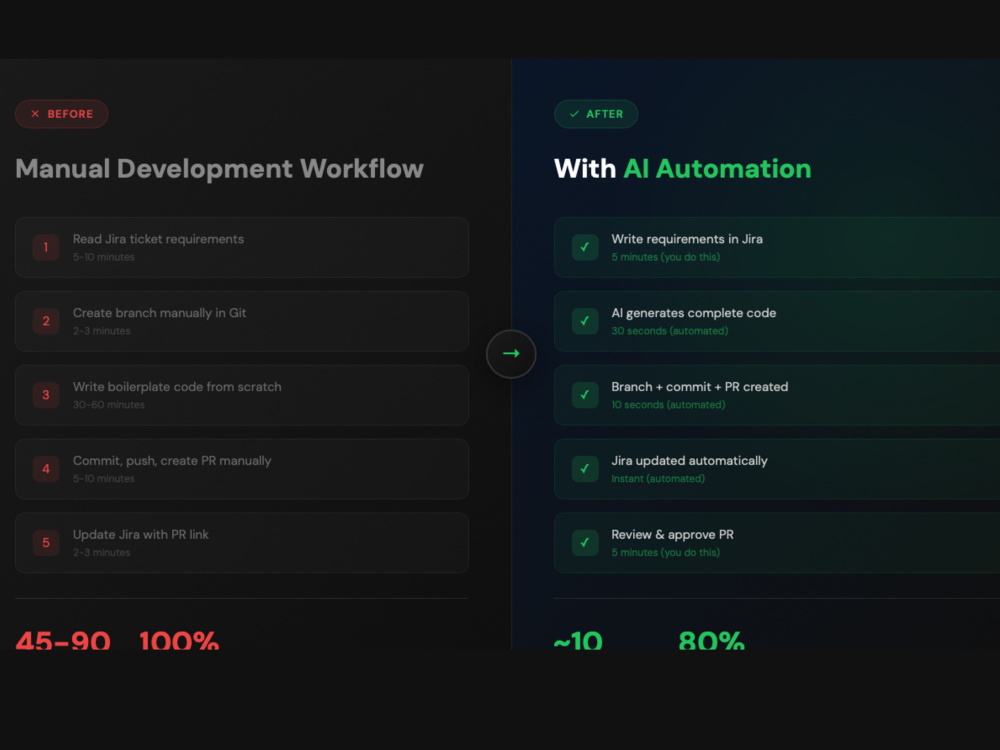Click the checkmark beside Review & approve PR
The height and width of the screenshot is (750, 1000).
pyautogui.click(x=585, y=543)
